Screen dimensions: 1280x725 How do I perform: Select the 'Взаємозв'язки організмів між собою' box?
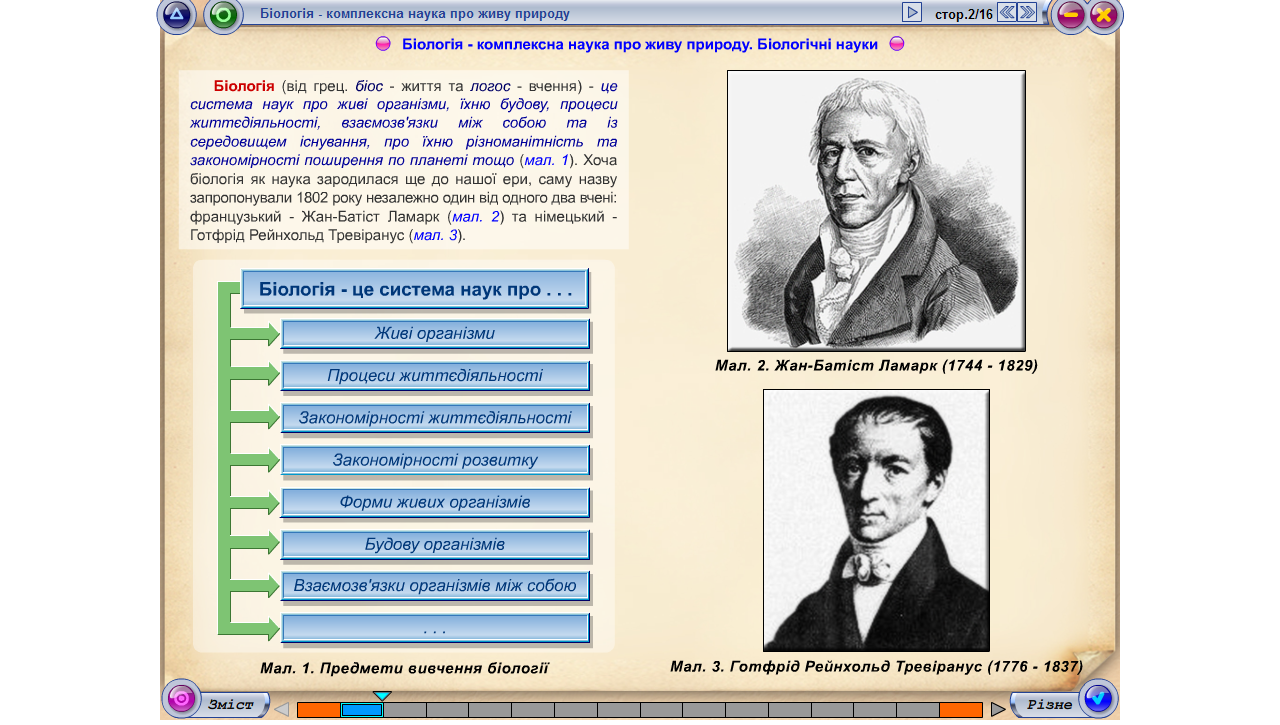click(435, 586)
